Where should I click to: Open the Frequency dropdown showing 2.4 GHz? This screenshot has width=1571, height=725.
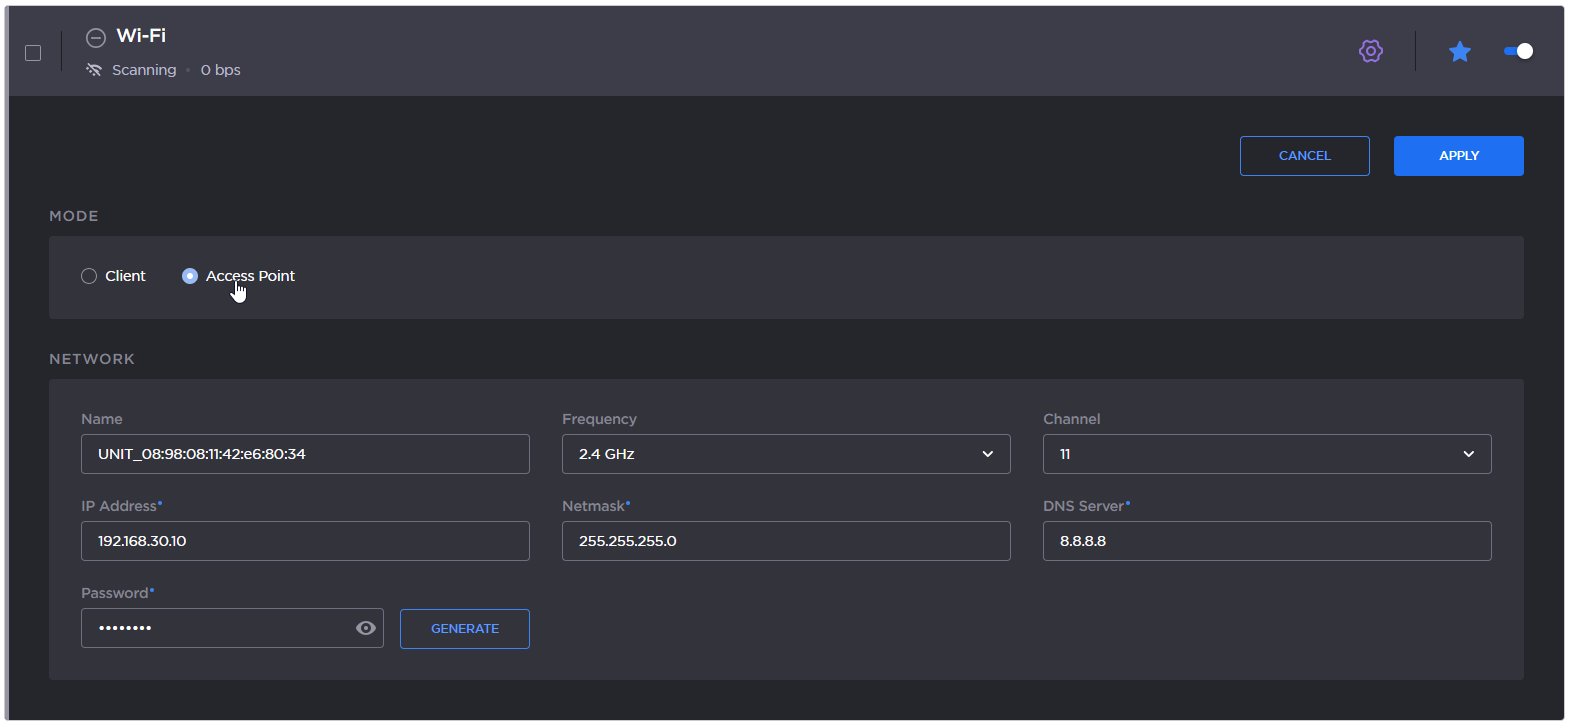pos(785,454)
